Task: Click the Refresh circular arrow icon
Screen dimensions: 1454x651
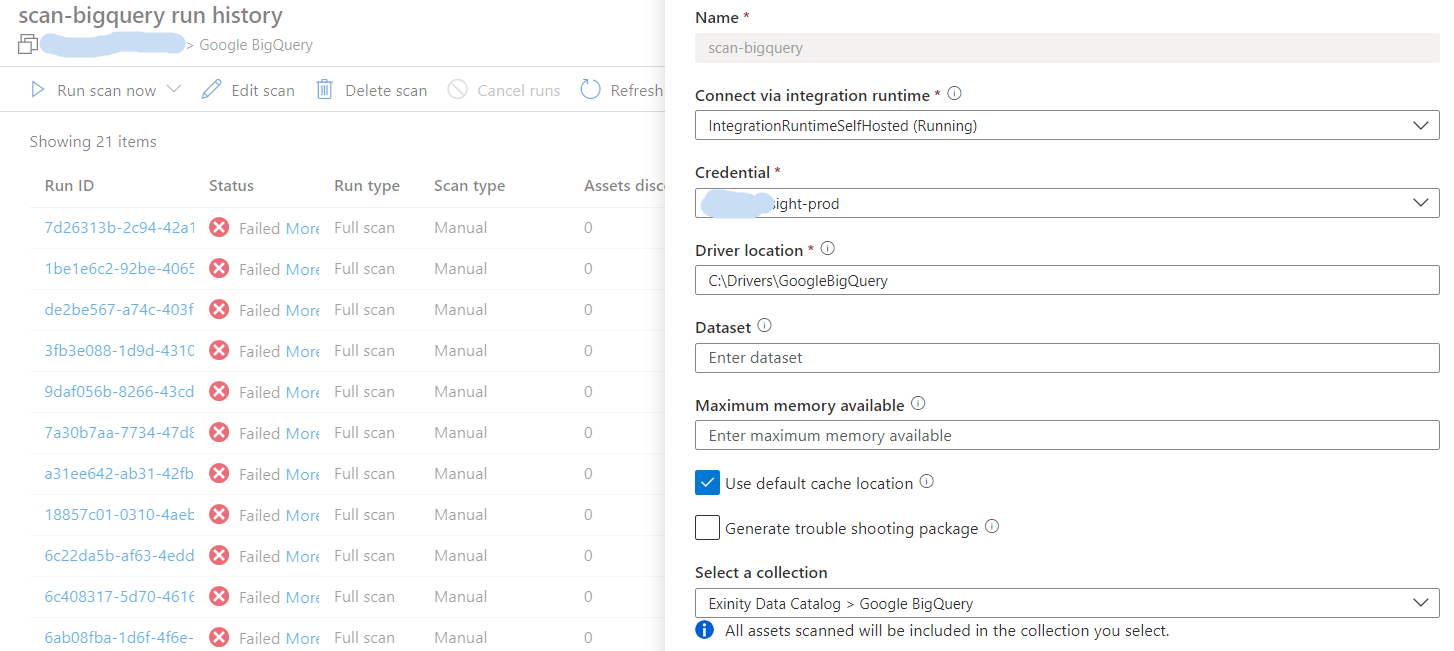Action: (591, 90)
